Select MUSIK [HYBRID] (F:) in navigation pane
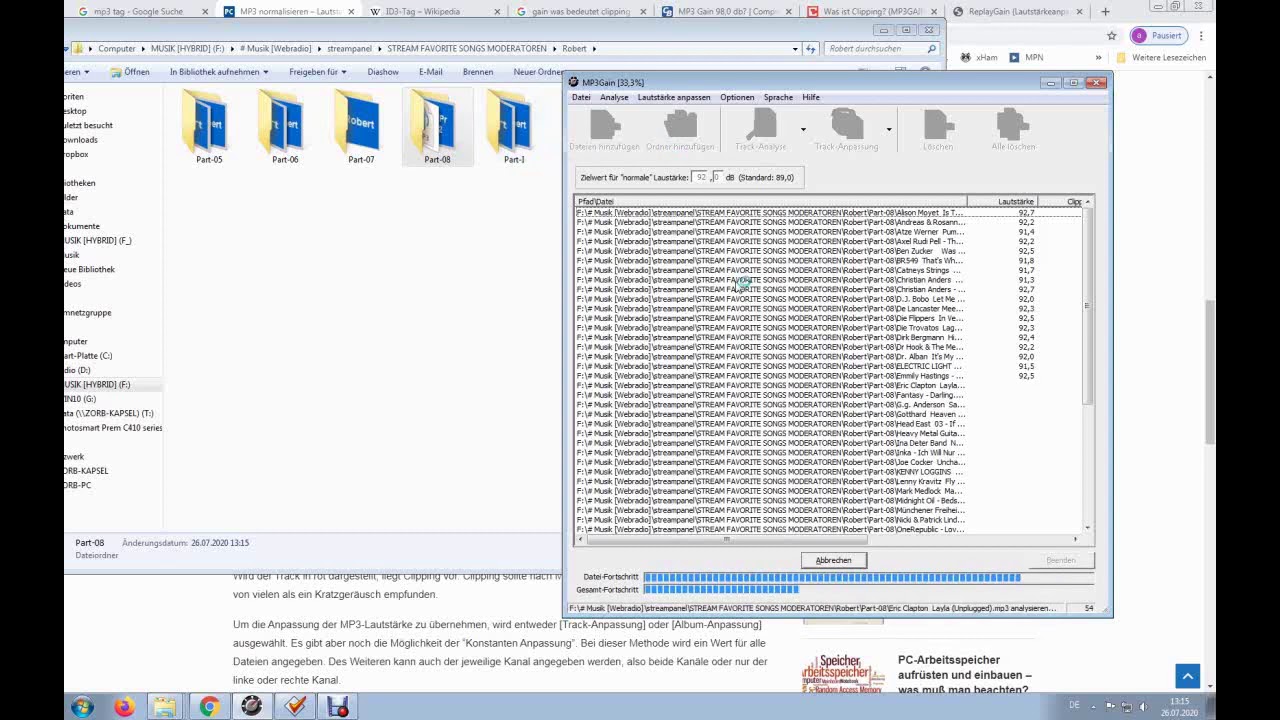Viewport: 1280px width, 720px height. (x=97, y=384)
